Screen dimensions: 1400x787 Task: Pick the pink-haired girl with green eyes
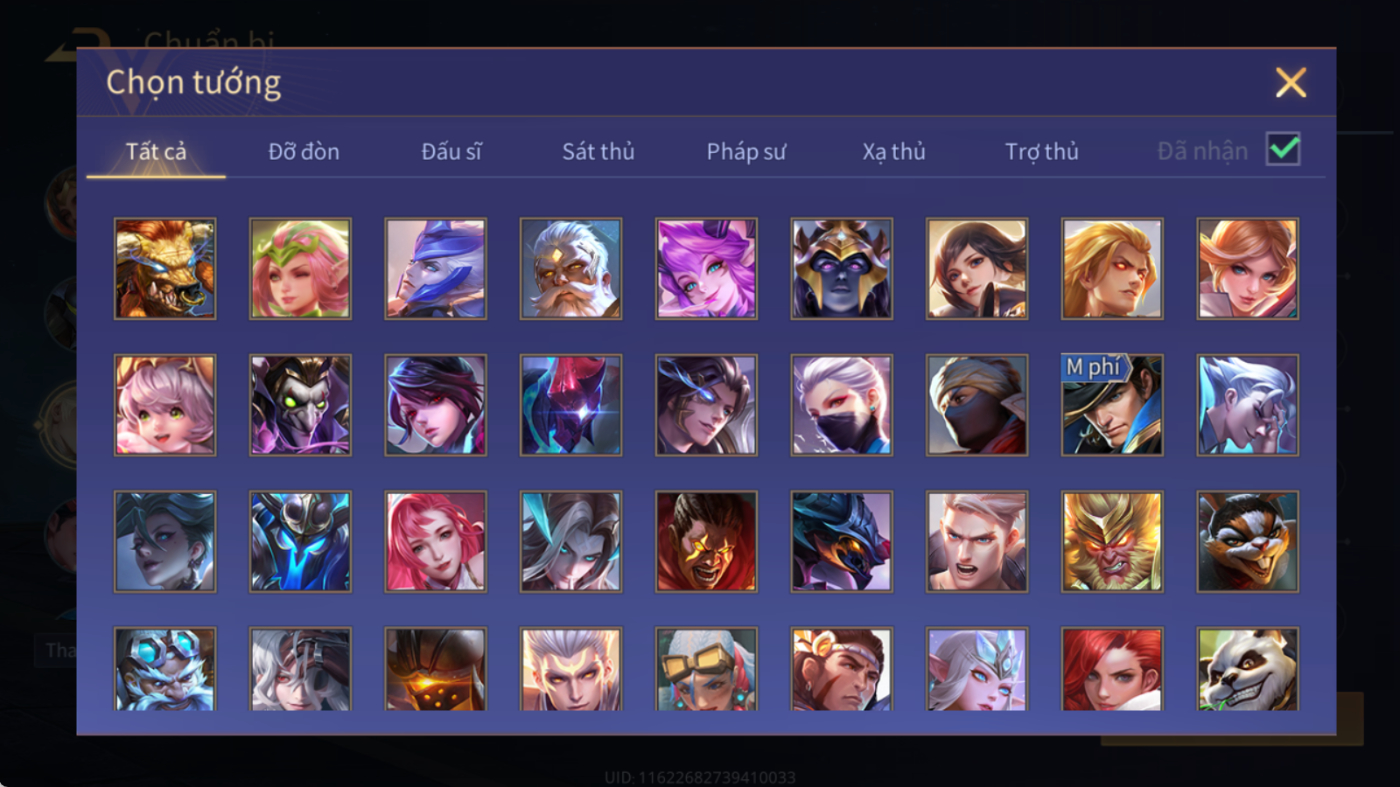(165, 405)
